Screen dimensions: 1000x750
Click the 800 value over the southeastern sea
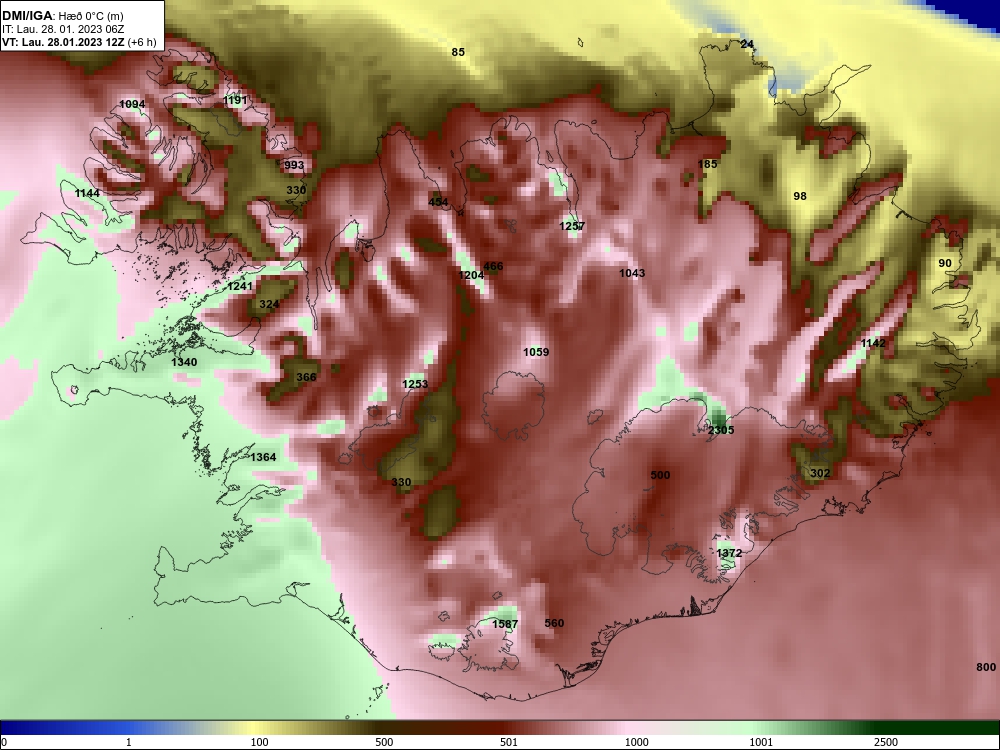click(985, 667)
